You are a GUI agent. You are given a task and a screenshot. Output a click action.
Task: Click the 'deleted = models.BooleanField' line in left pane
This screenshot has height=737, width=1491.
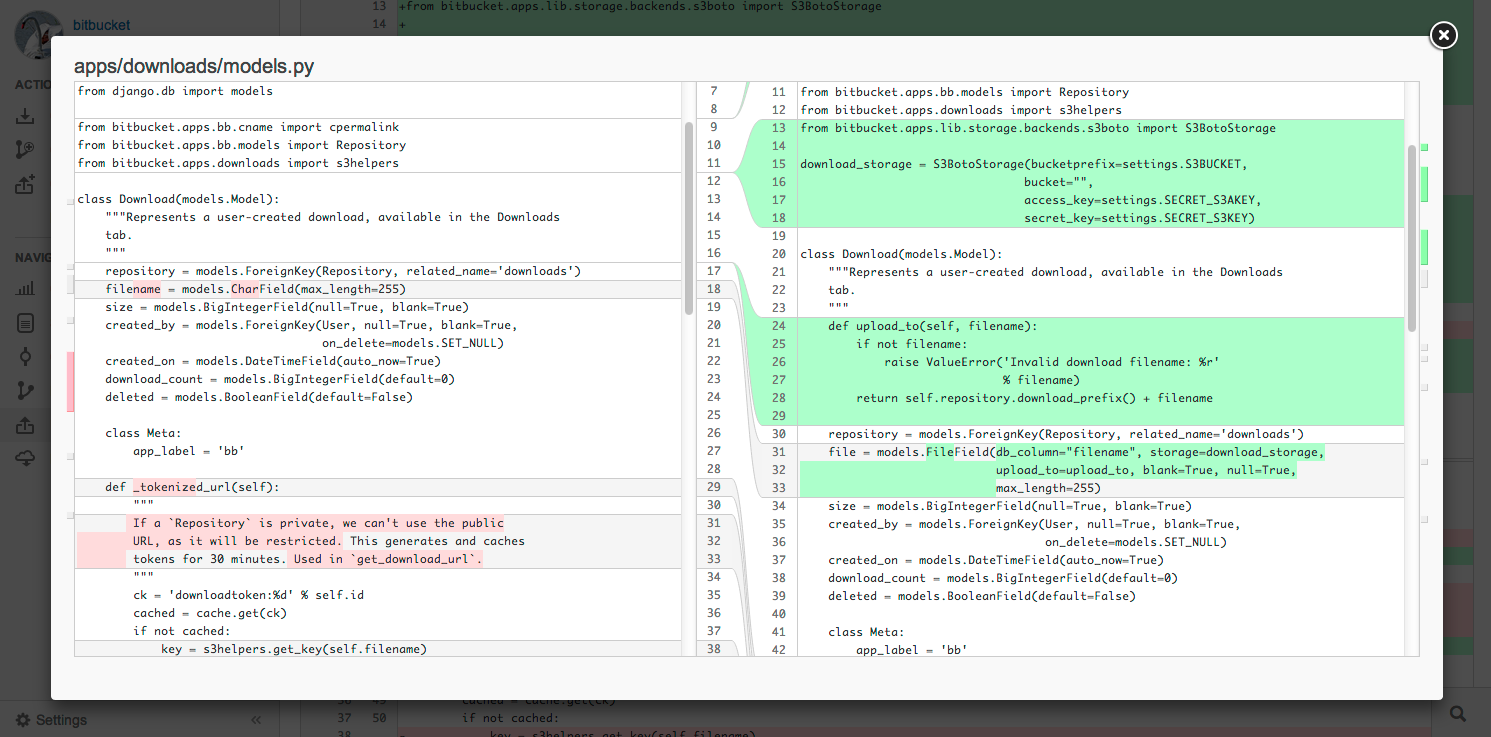[x=259, y=397]
